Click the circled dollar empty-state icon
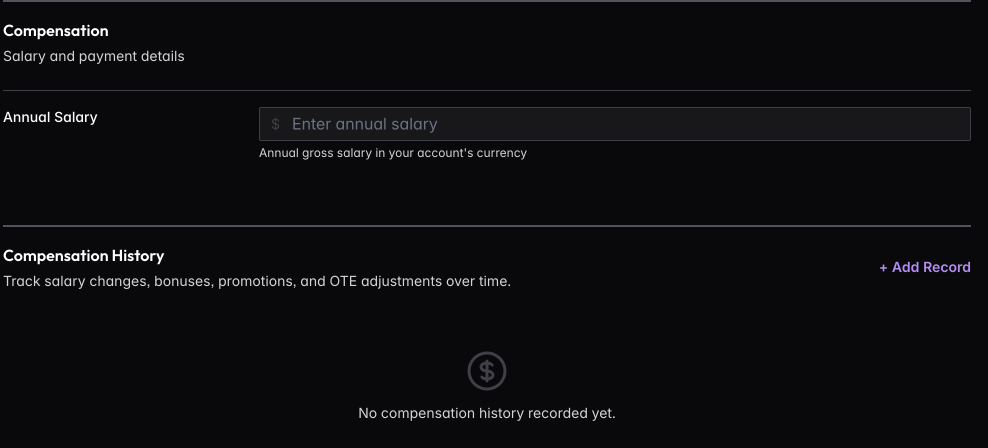 pyautogui.click(x=487, y=372)
